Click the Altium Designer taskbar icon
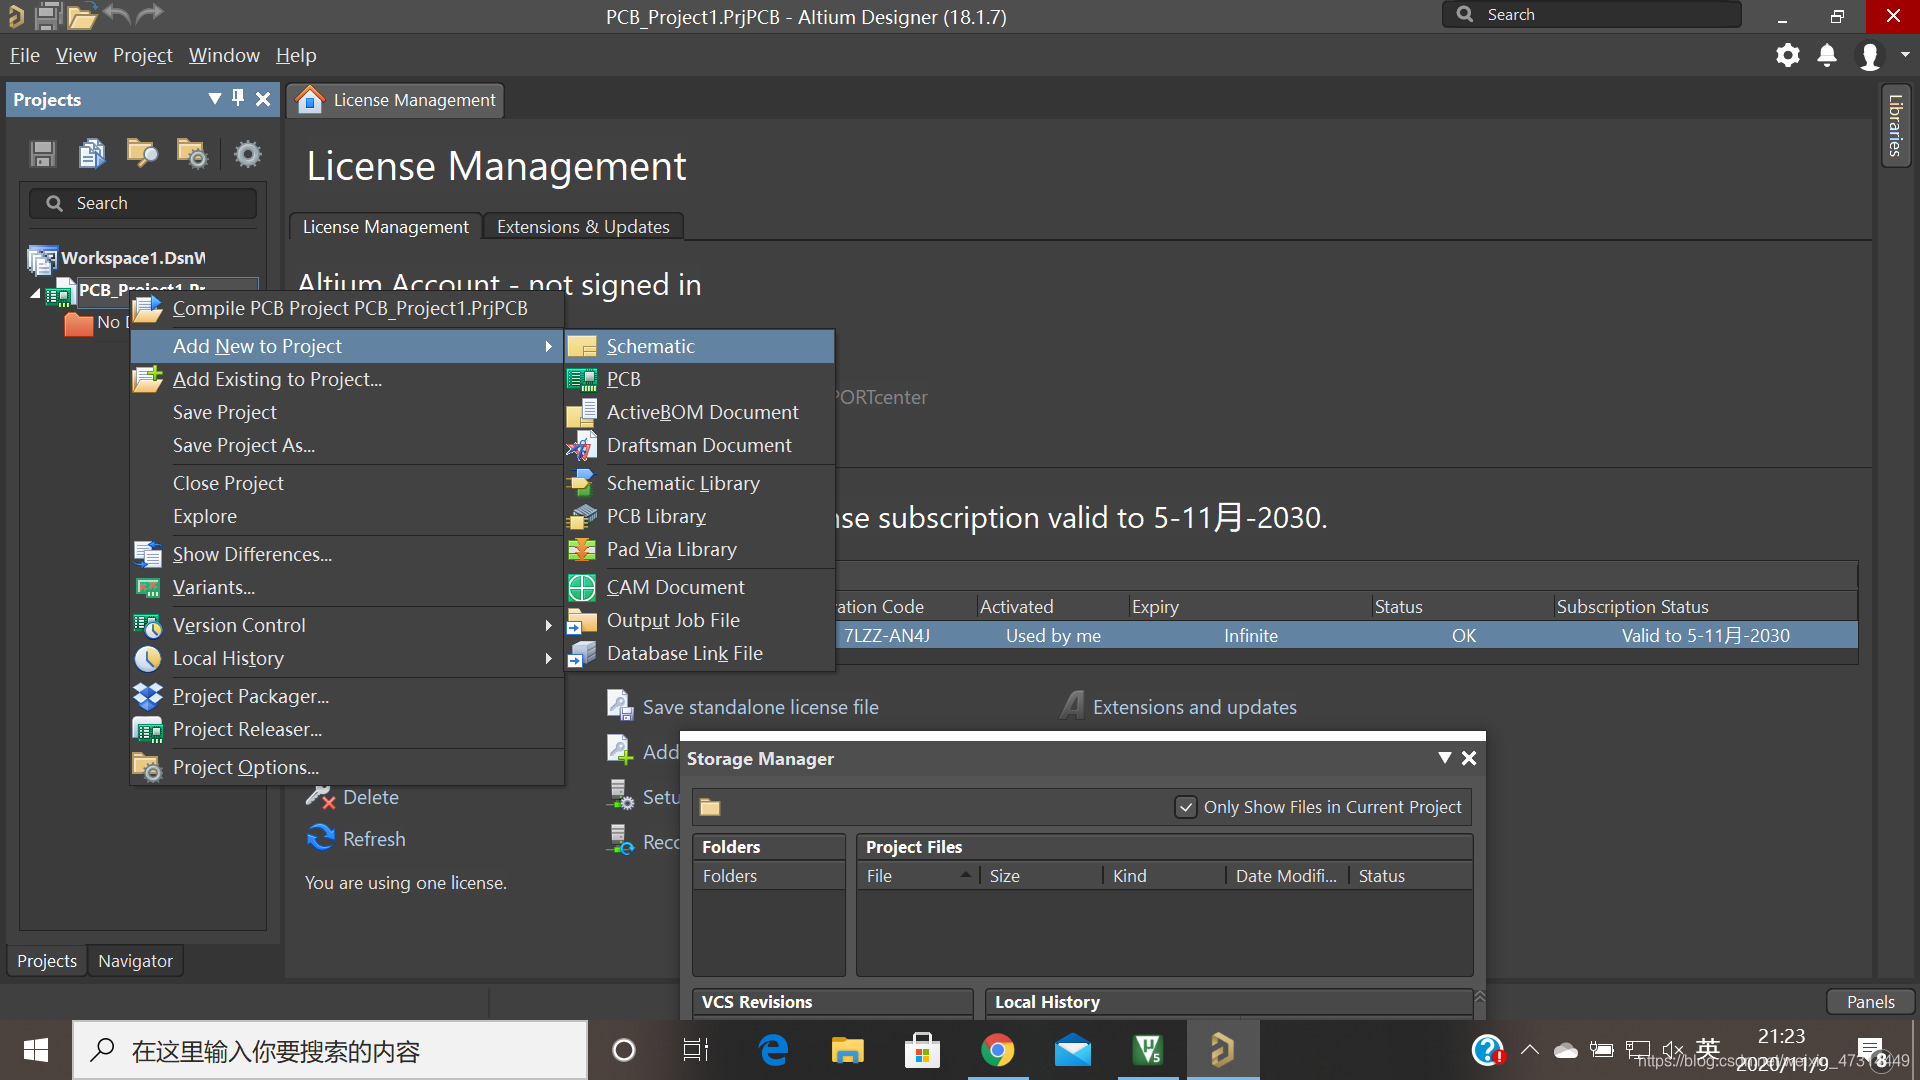The height and width of the screenshot is (1080, 1920). 1222,1050
